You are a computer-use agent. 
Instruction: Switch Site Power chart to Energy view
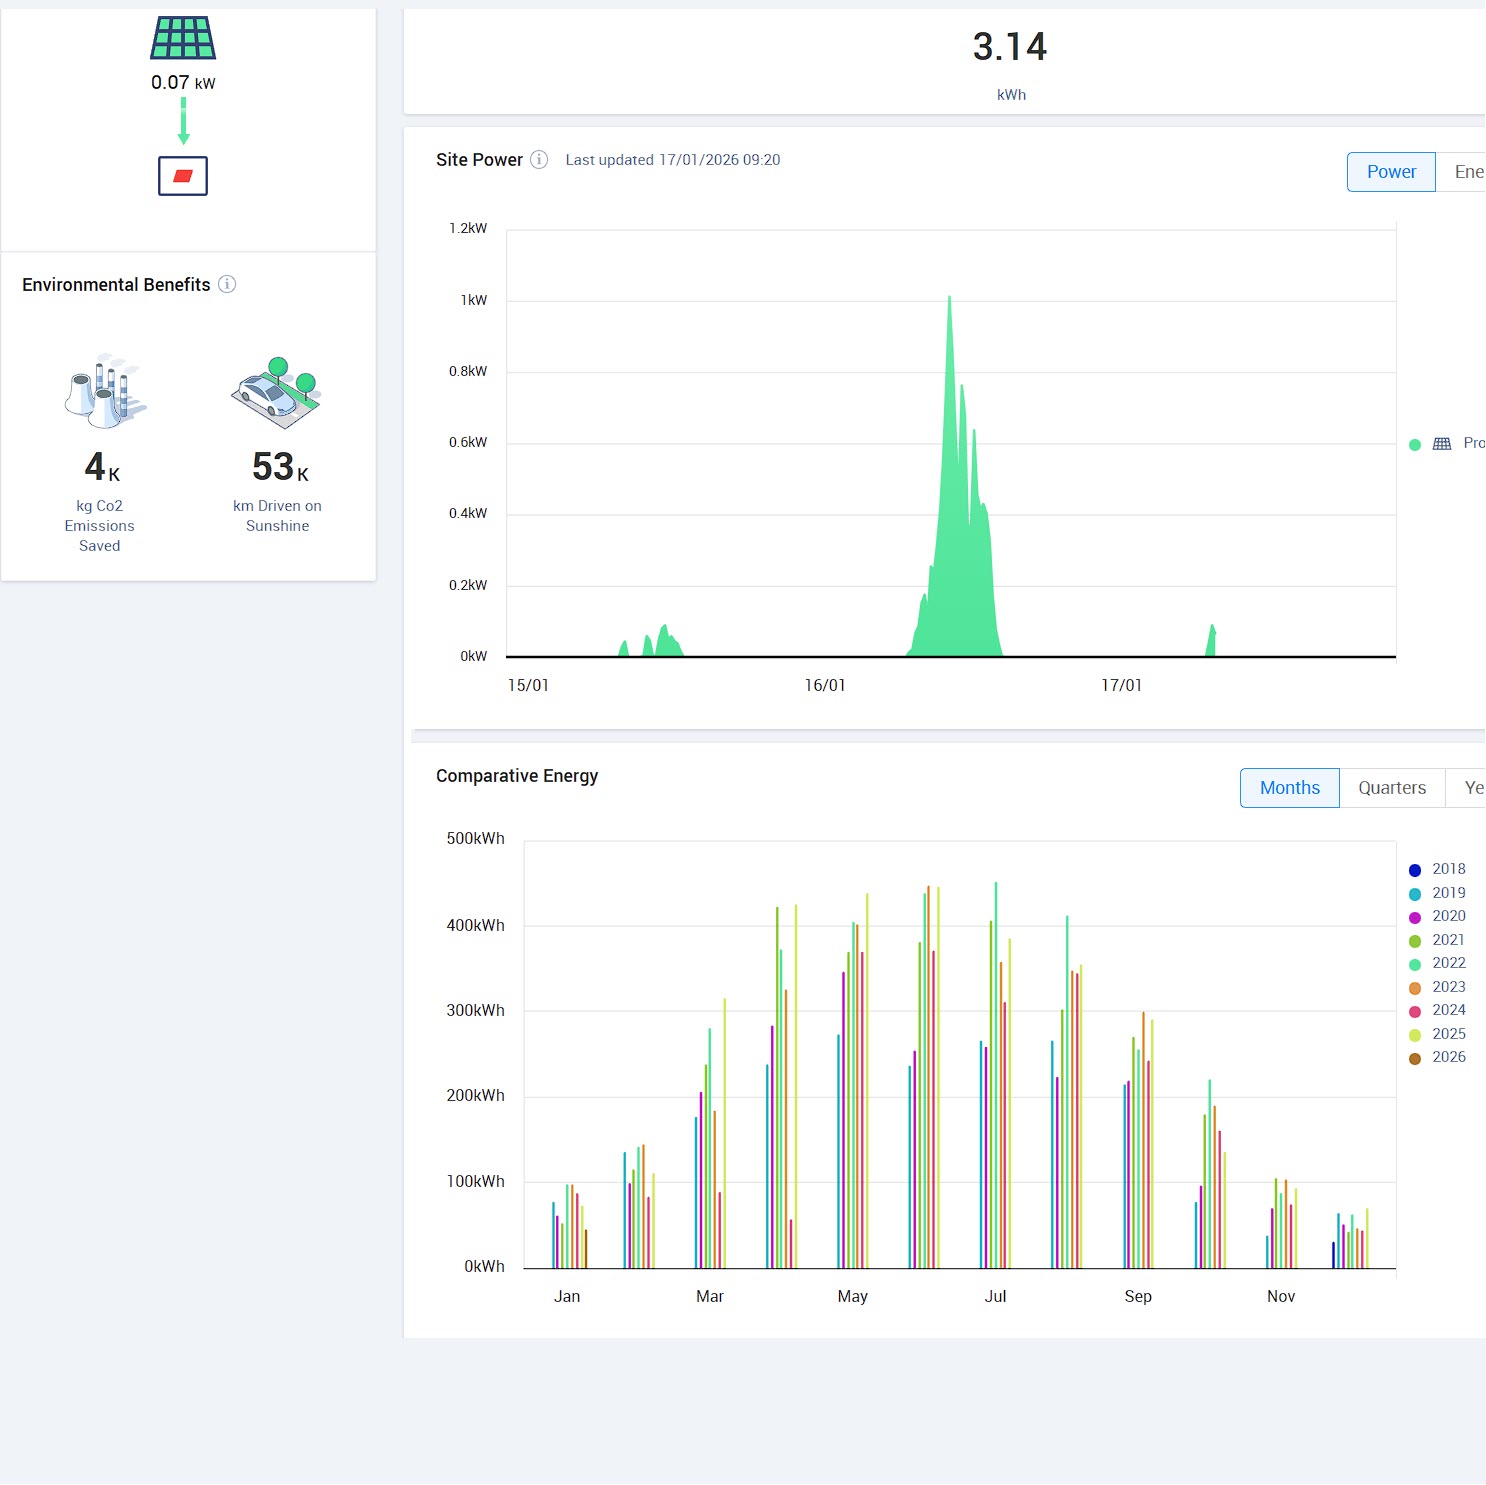point(1467,172)
